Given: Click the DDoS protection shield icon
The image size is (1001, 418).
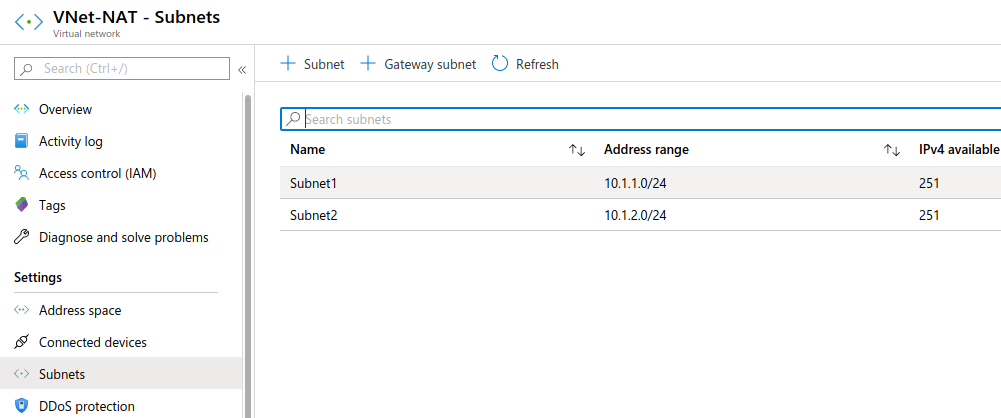Looking at the screenshot, I should [21, 406].
